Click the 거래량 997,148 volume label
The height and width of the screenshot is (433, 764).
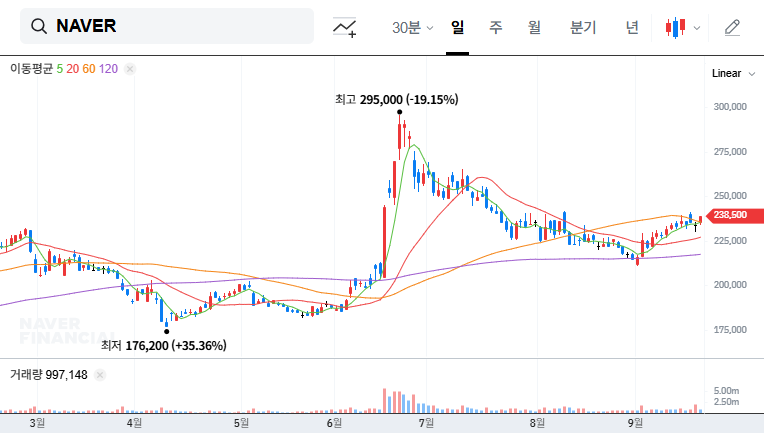49,375
